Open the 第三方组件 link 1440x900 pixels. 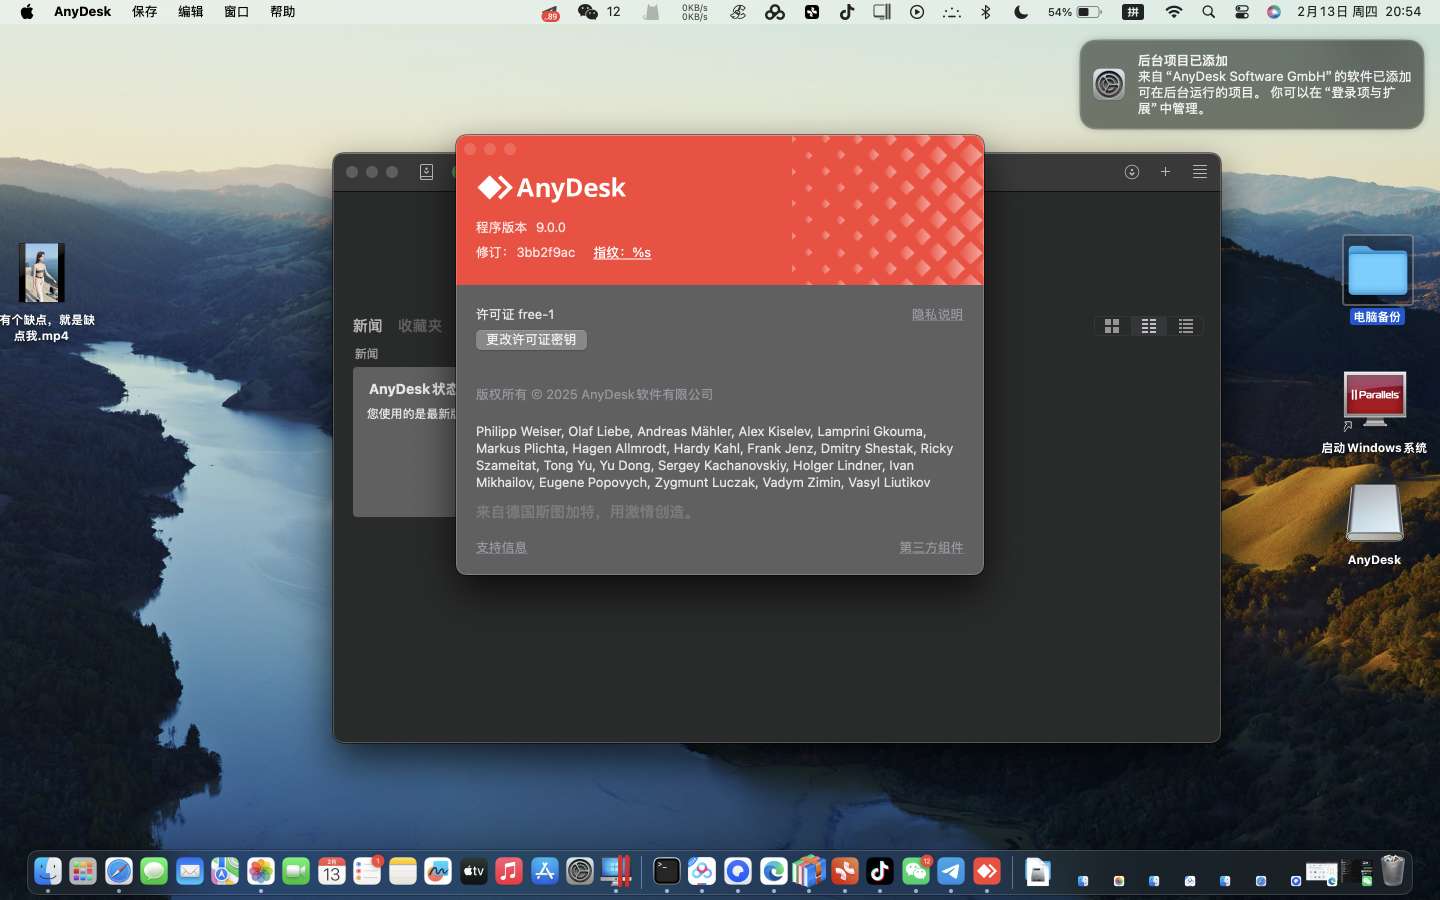[x=931, y=548]
